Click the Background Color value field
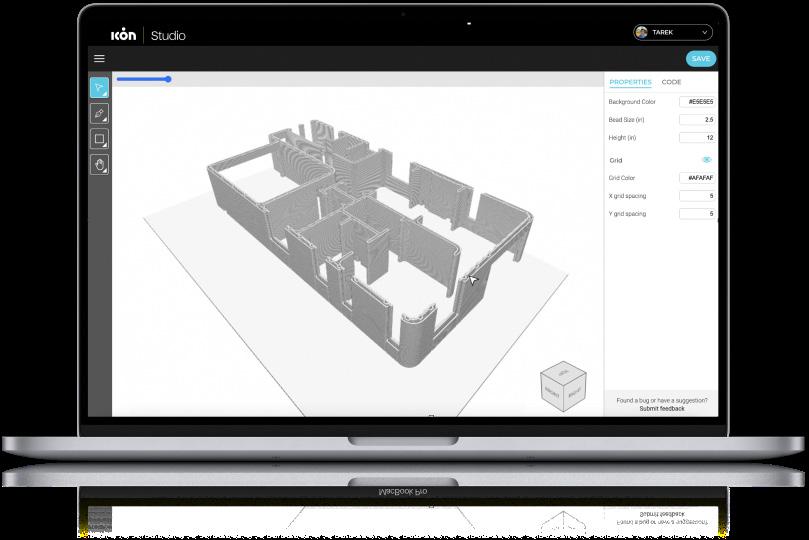This screenshot has height=540, width=809. [697, 102]
